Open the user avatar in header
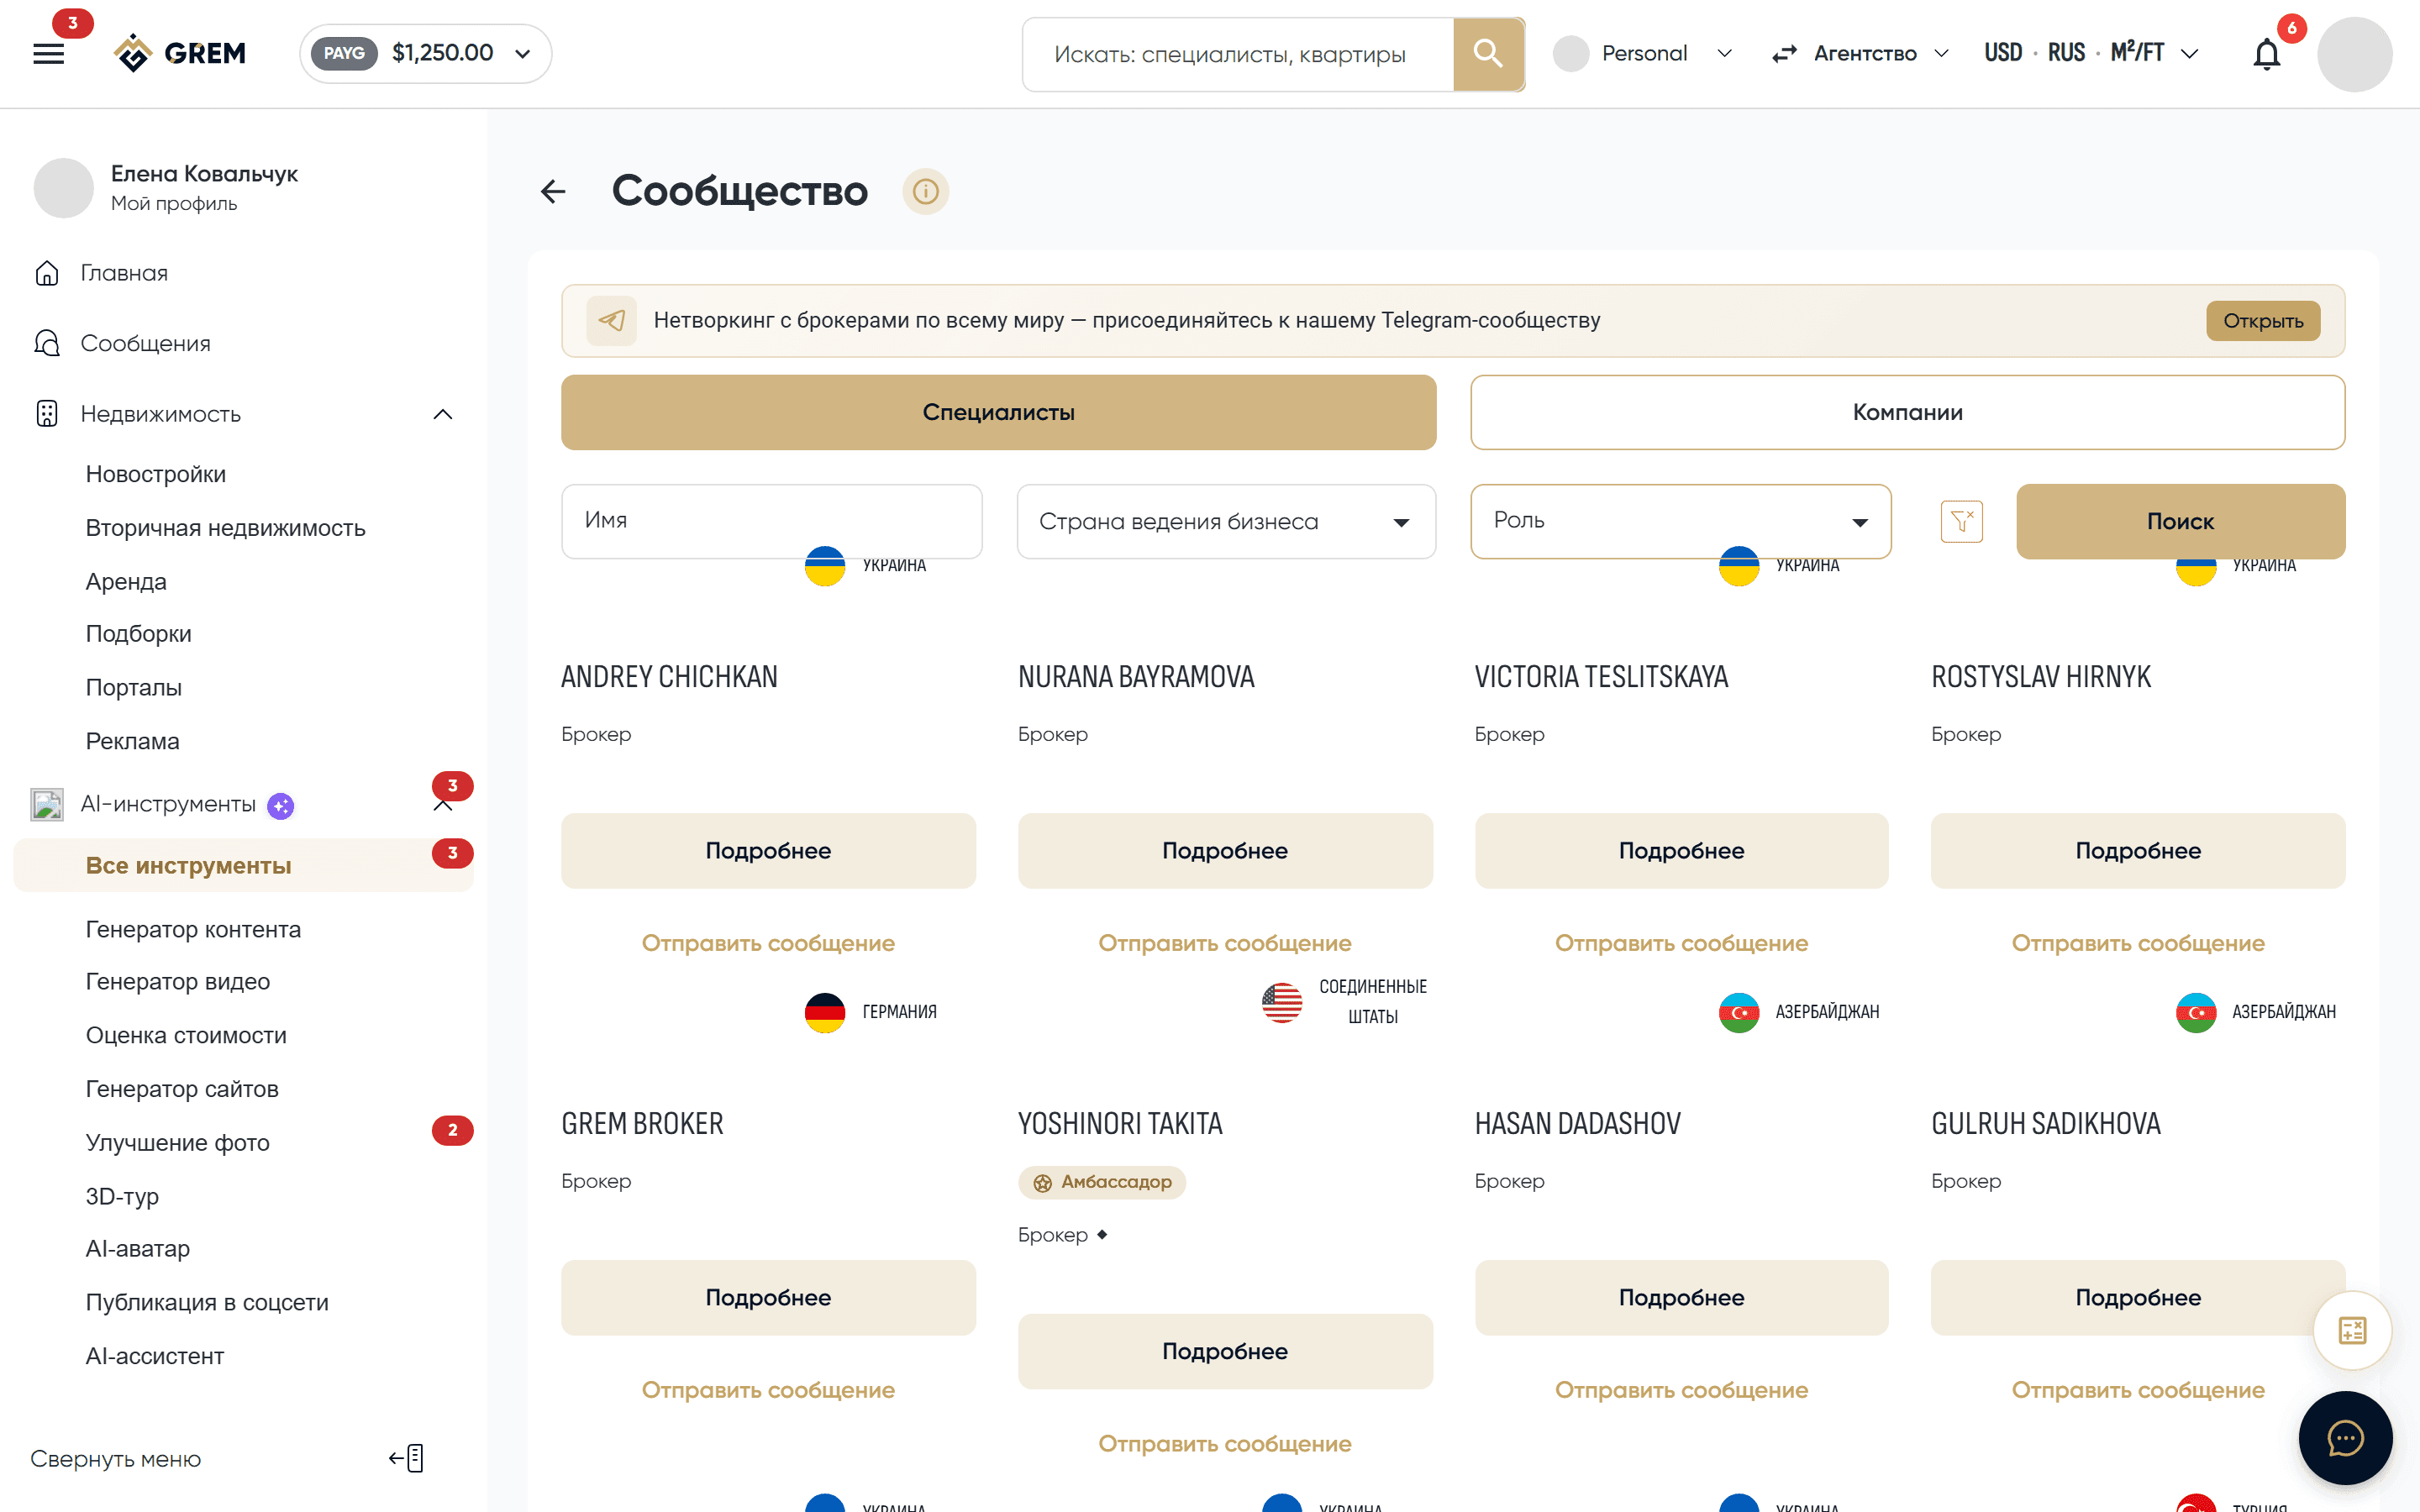2420x1512 pixels. point(2354,54)
